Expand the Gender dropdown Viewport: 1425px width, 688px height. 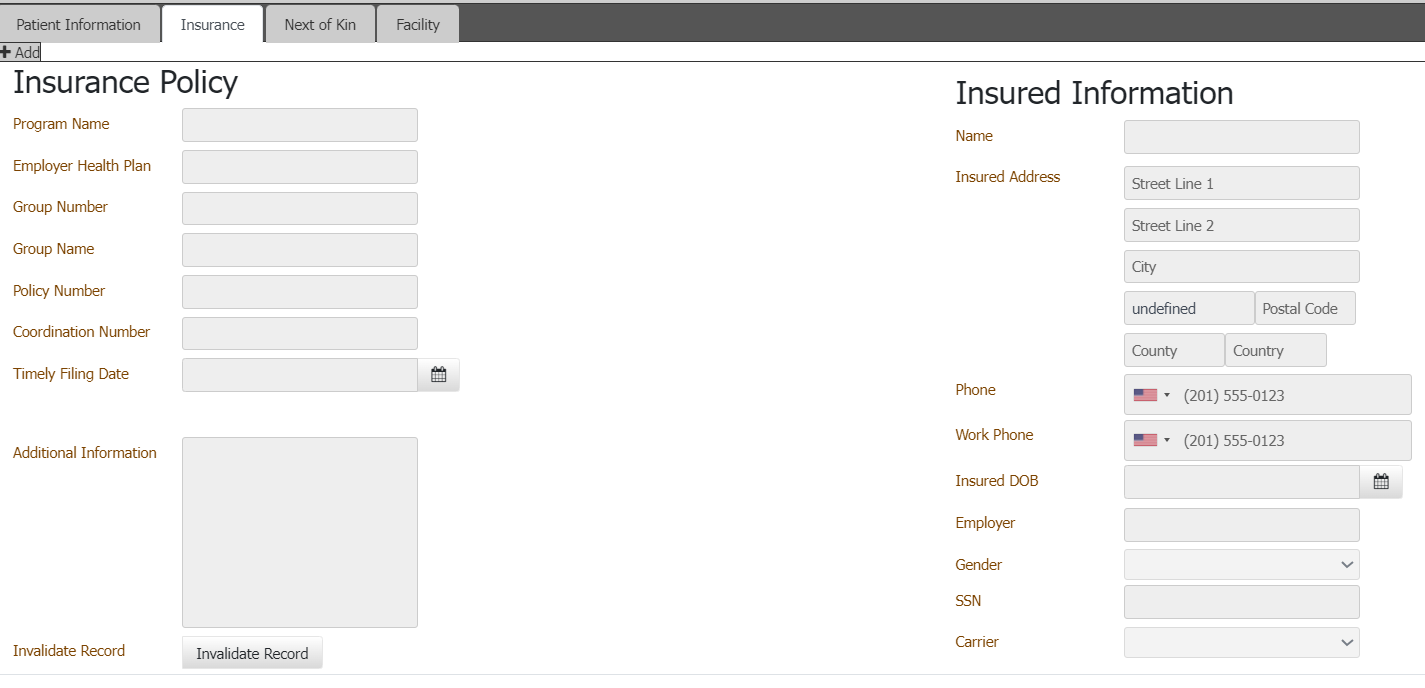[x=1241, y=565]
